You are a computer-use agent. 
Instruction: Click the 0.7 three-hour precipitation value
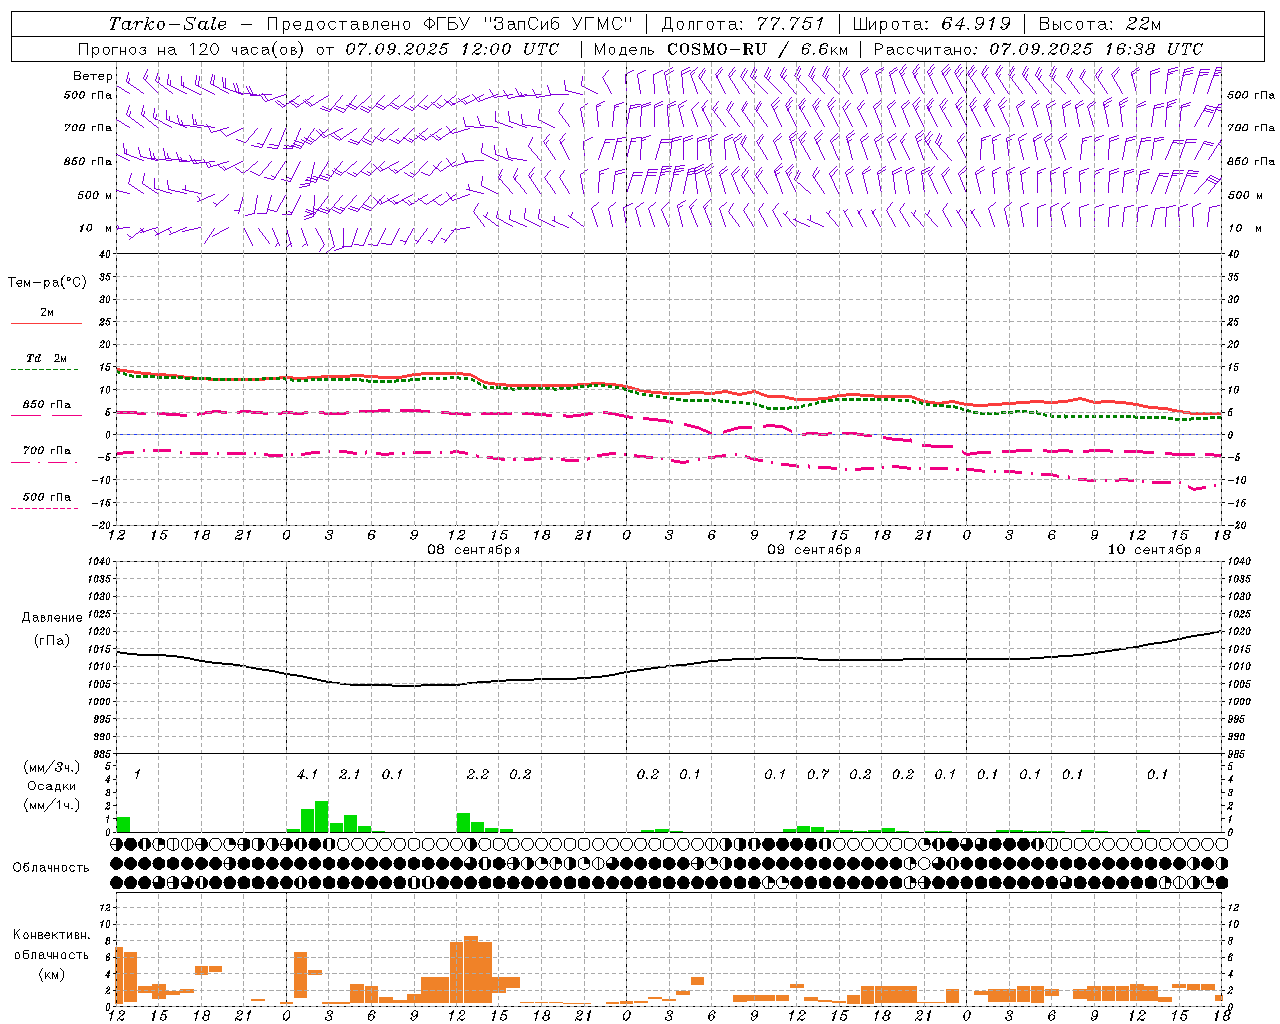tap(818, 775)
